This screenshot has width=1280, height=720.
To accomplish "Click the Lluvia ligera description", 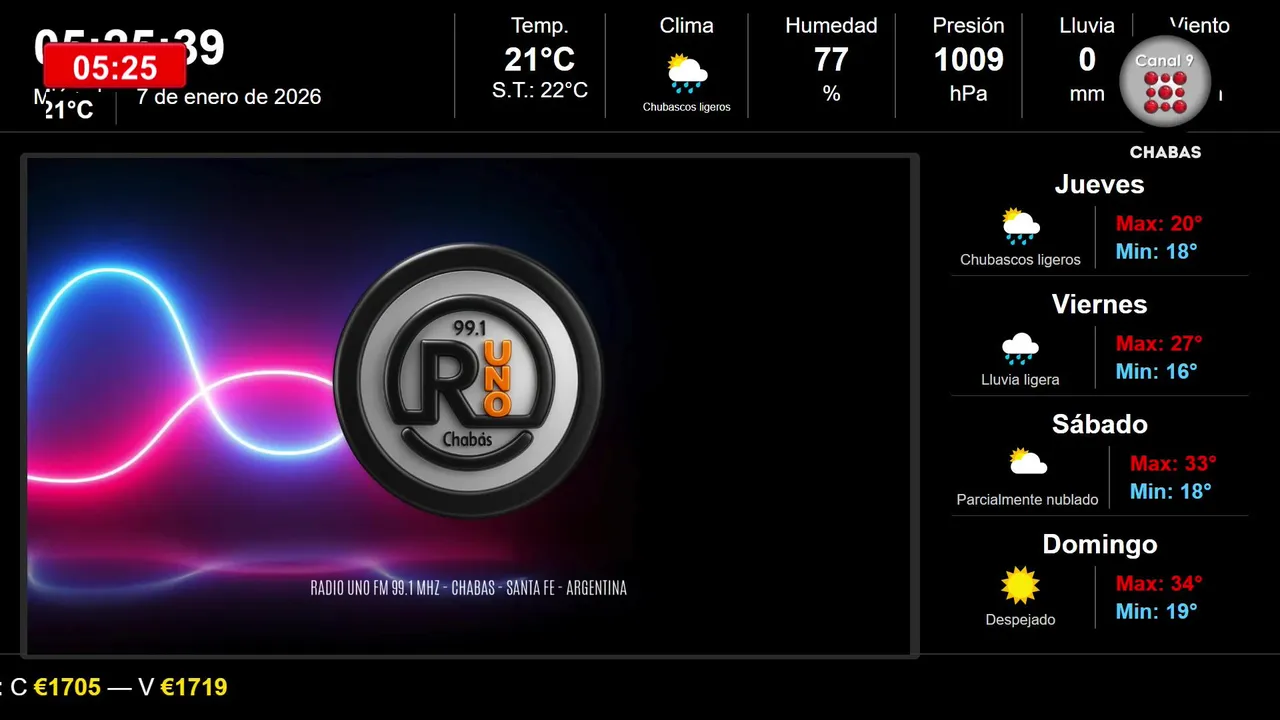I will [1020, 380].
